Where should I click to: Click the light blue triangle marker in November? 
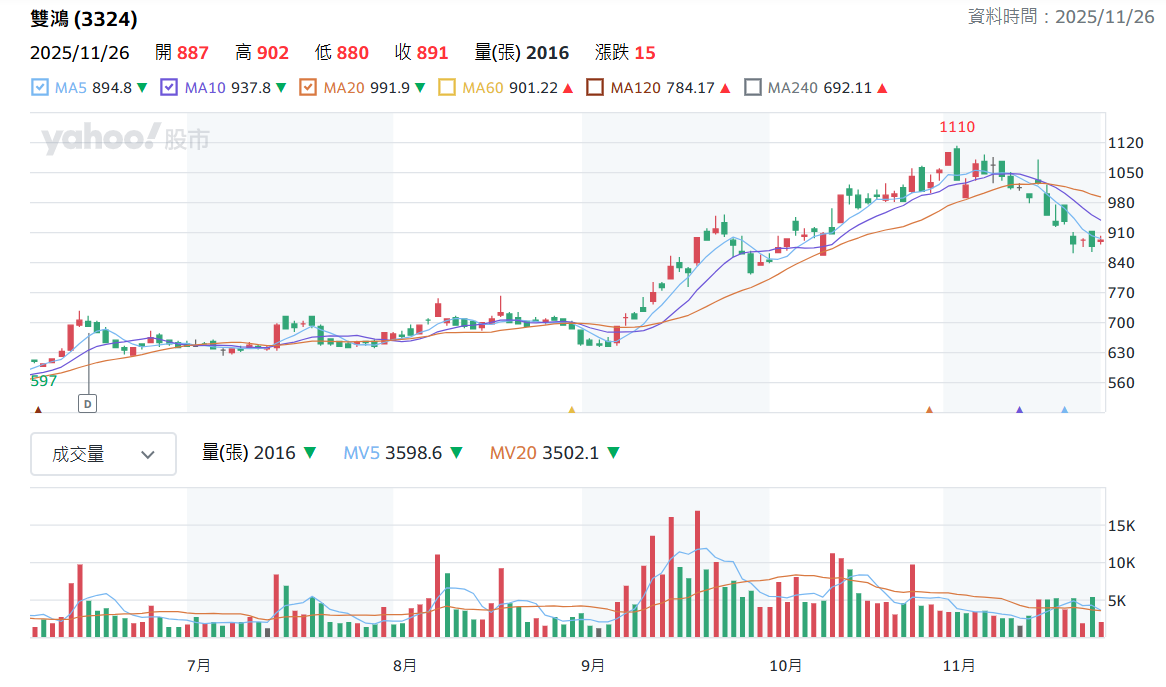pos(1064,410)
